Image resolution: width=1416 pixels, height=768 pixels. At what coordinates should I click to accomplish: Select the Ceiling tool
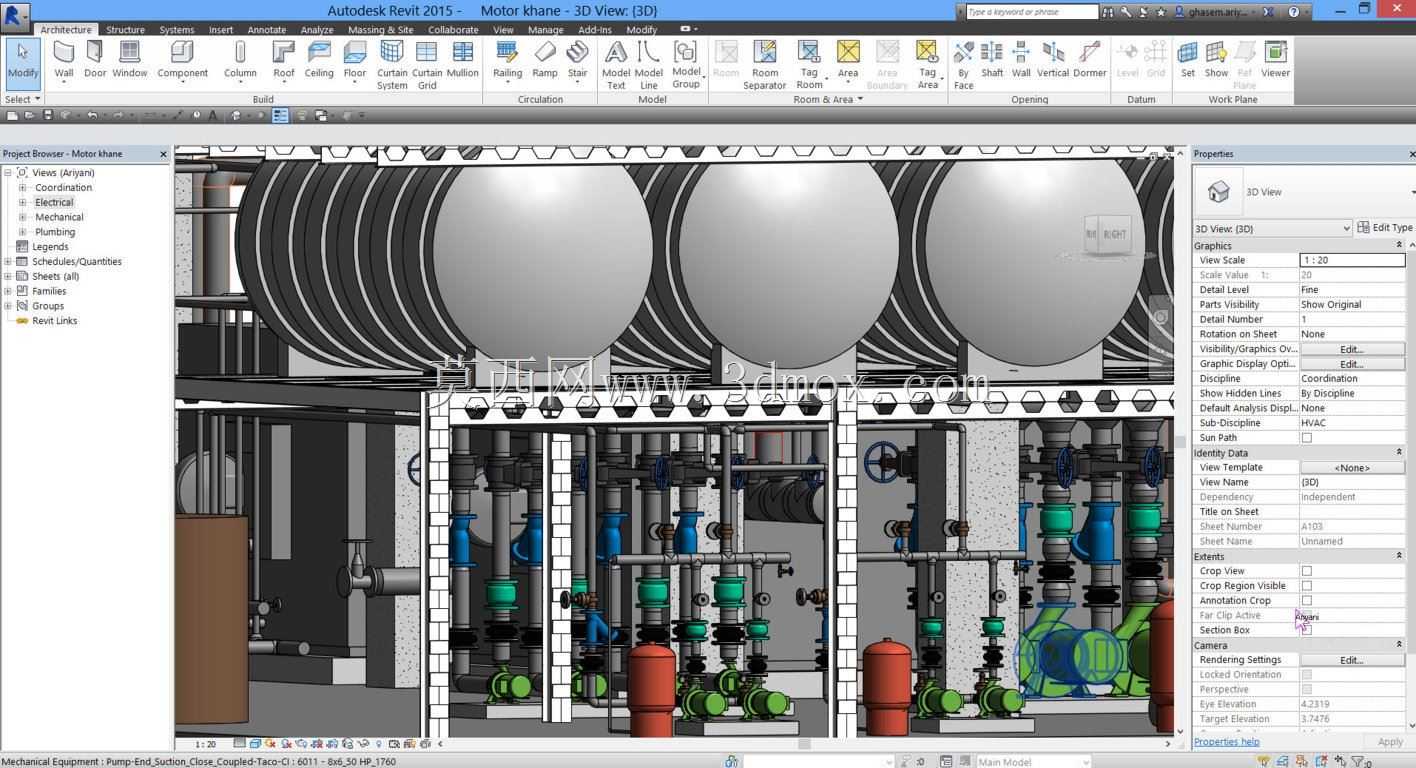point(319,60)
